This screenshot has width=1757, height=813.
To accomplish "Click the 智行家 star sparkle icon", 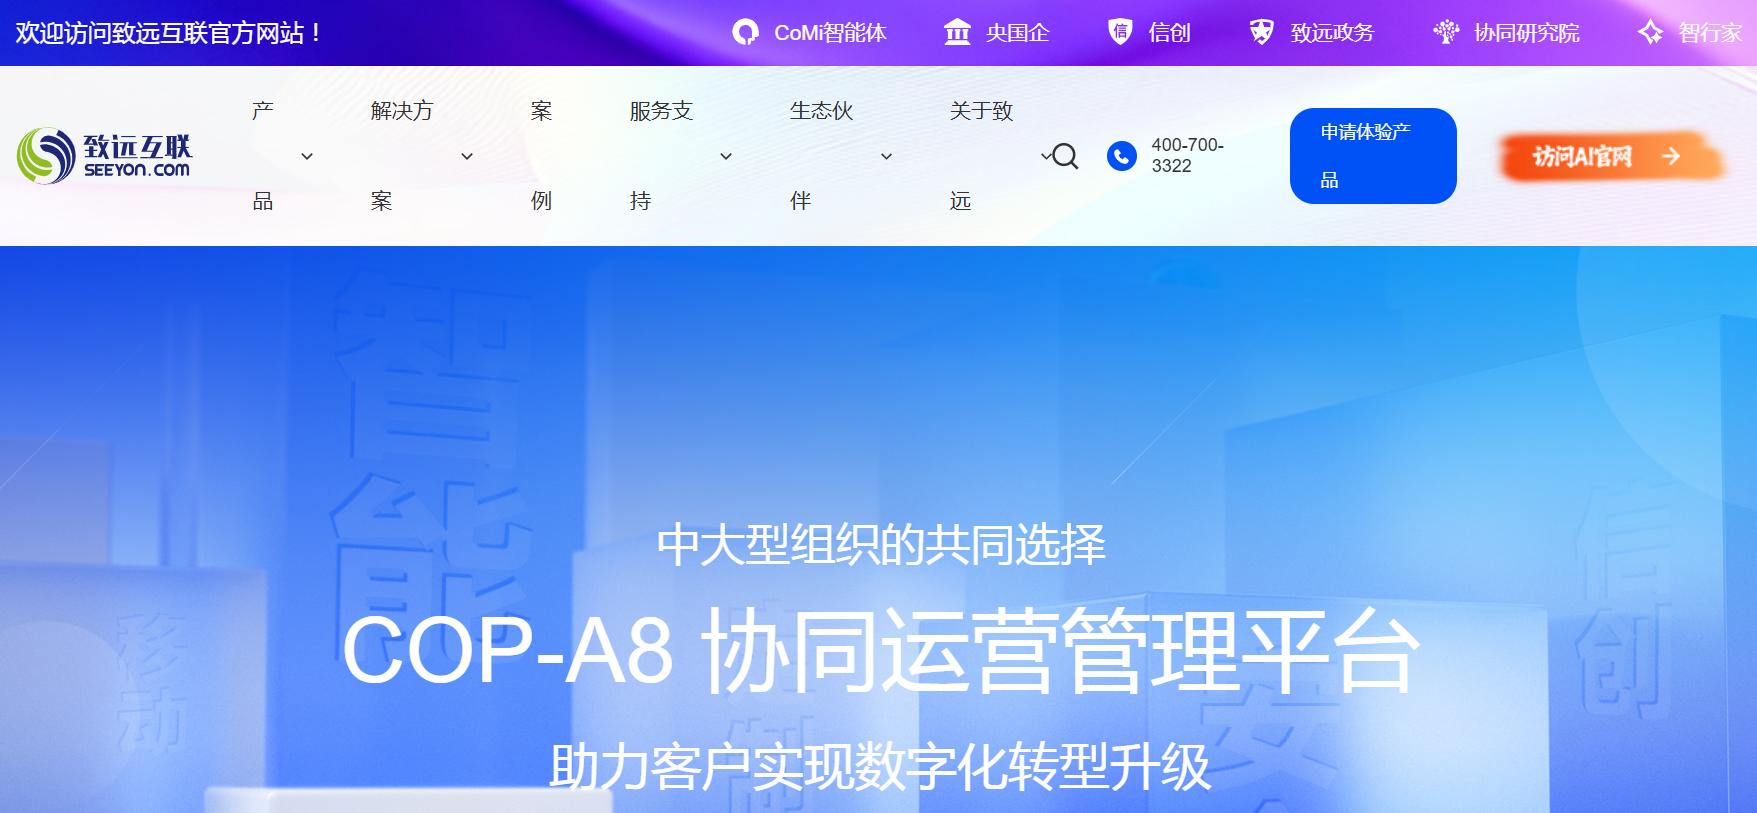I will 1650,33.
